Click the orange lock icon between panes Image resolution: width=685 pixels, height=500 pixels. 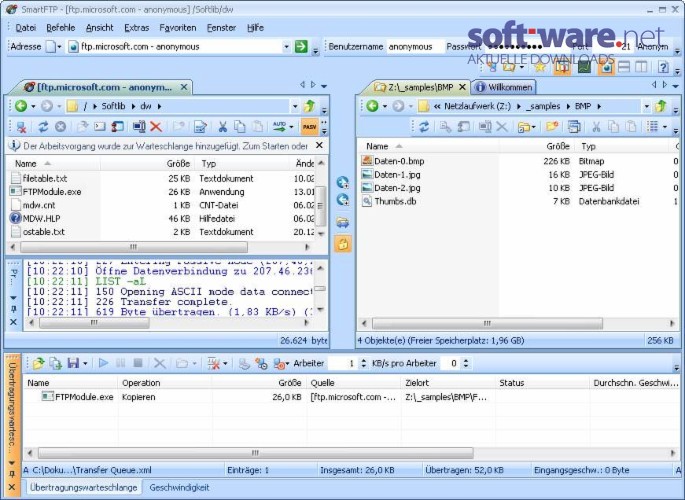[x=342, y=244]
